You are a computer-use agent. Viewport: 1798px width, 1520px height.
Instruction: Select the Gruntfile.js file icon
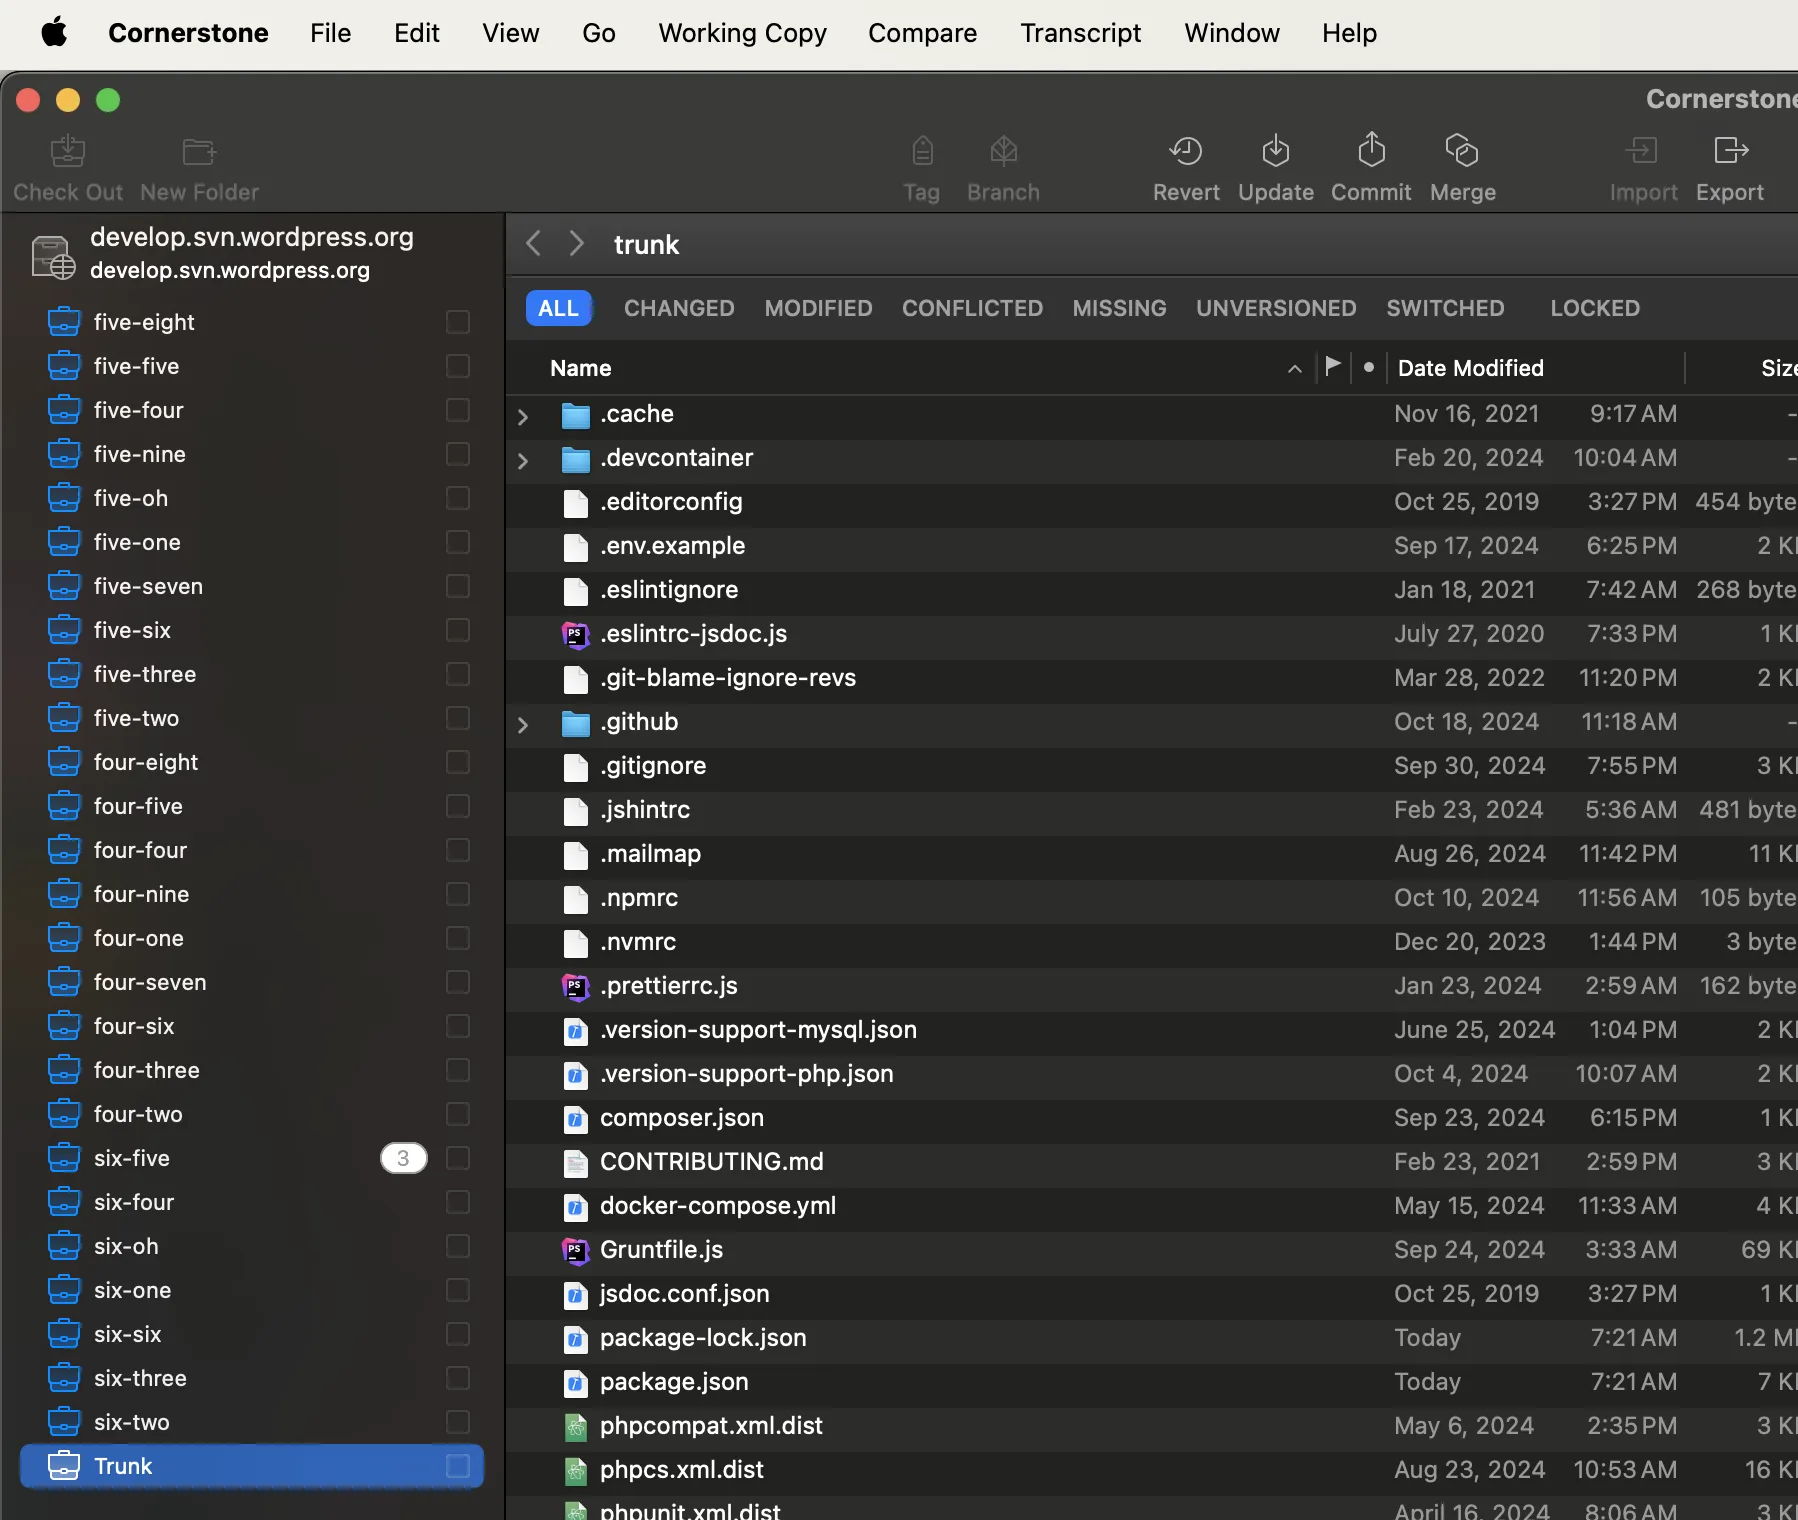575,1250
